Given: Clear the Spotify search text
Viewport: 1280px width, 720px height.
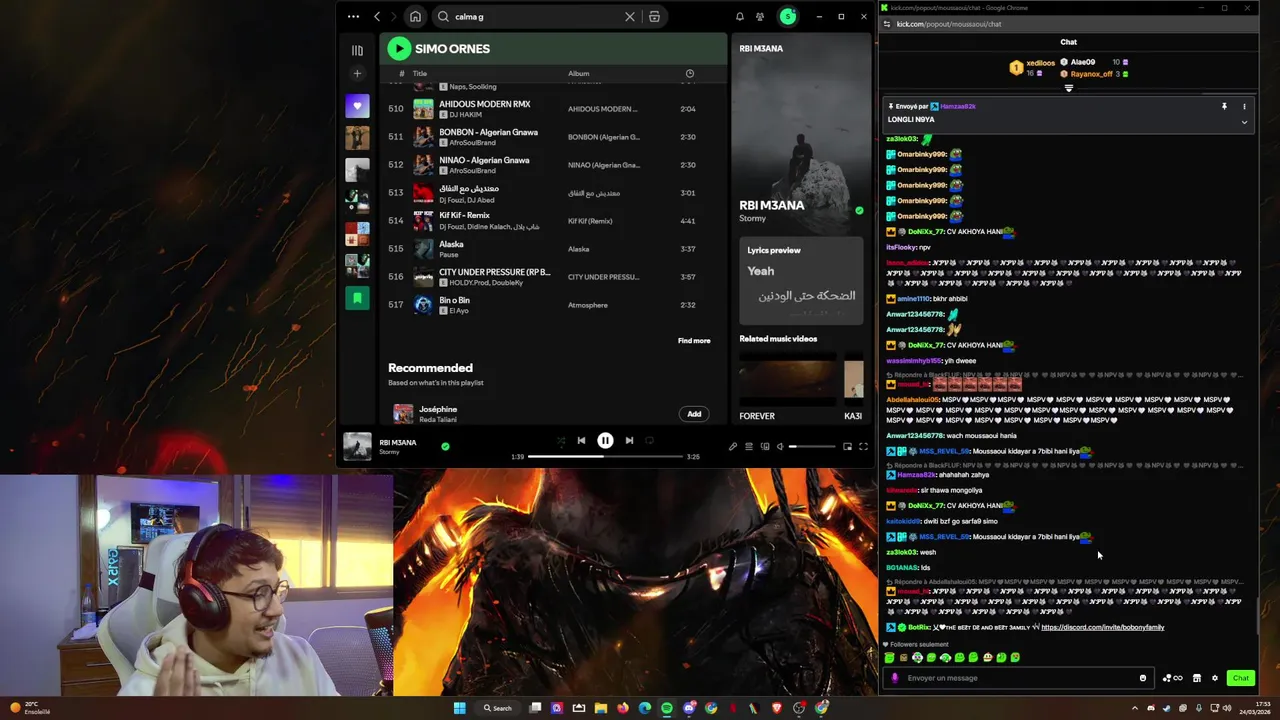Looking at the screenshot, I should [630, 17].
